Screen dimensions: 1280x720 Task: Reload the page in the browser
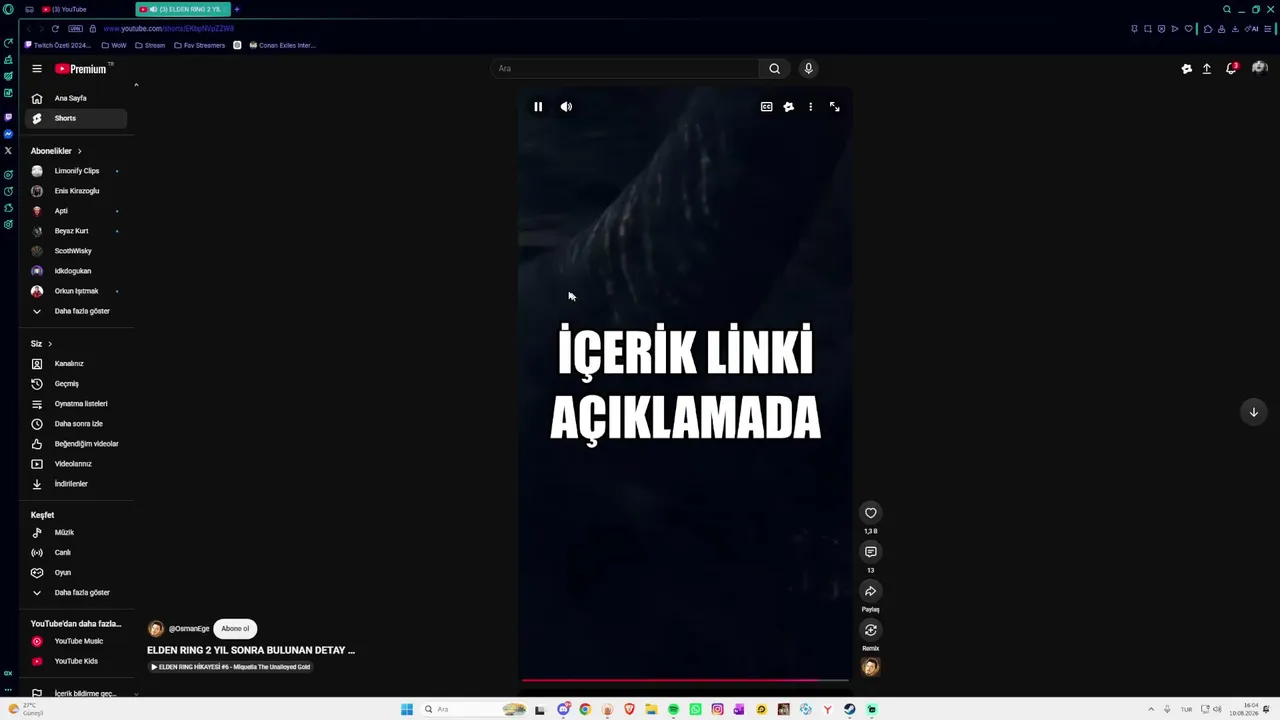[x=55, y=29]
